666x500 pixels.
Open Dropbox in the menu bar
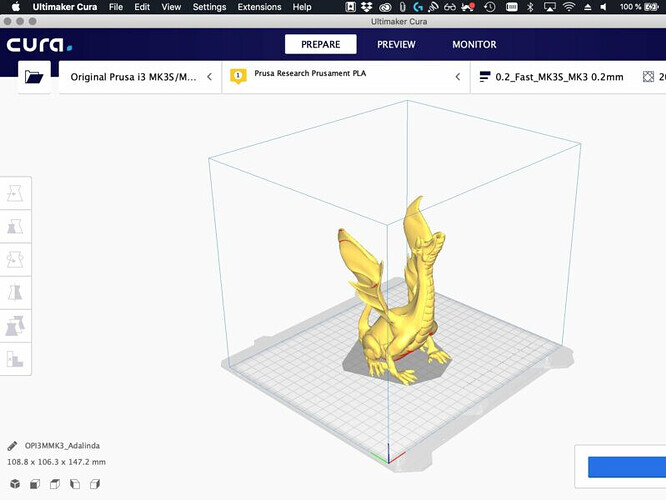(x=366, y=7)
